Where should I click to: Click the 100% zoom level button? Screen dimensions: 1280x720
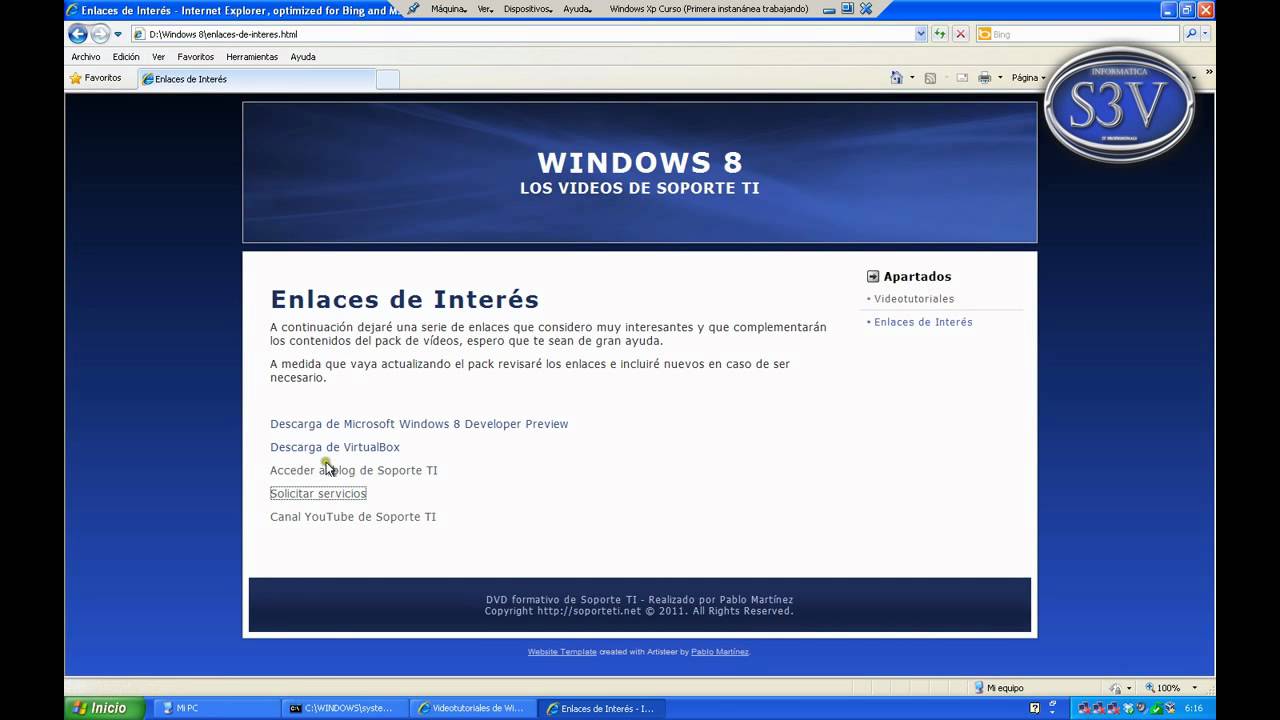tap(1163, 688)
